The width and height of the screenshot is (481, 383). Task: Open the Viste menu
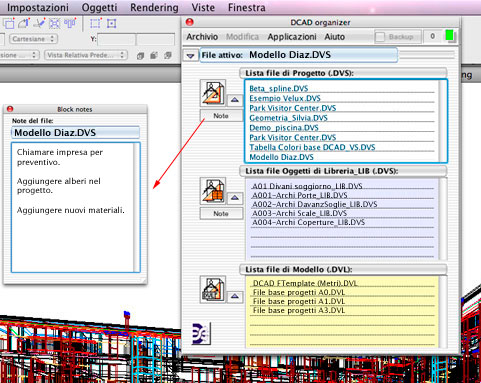[x=203, y=7]
